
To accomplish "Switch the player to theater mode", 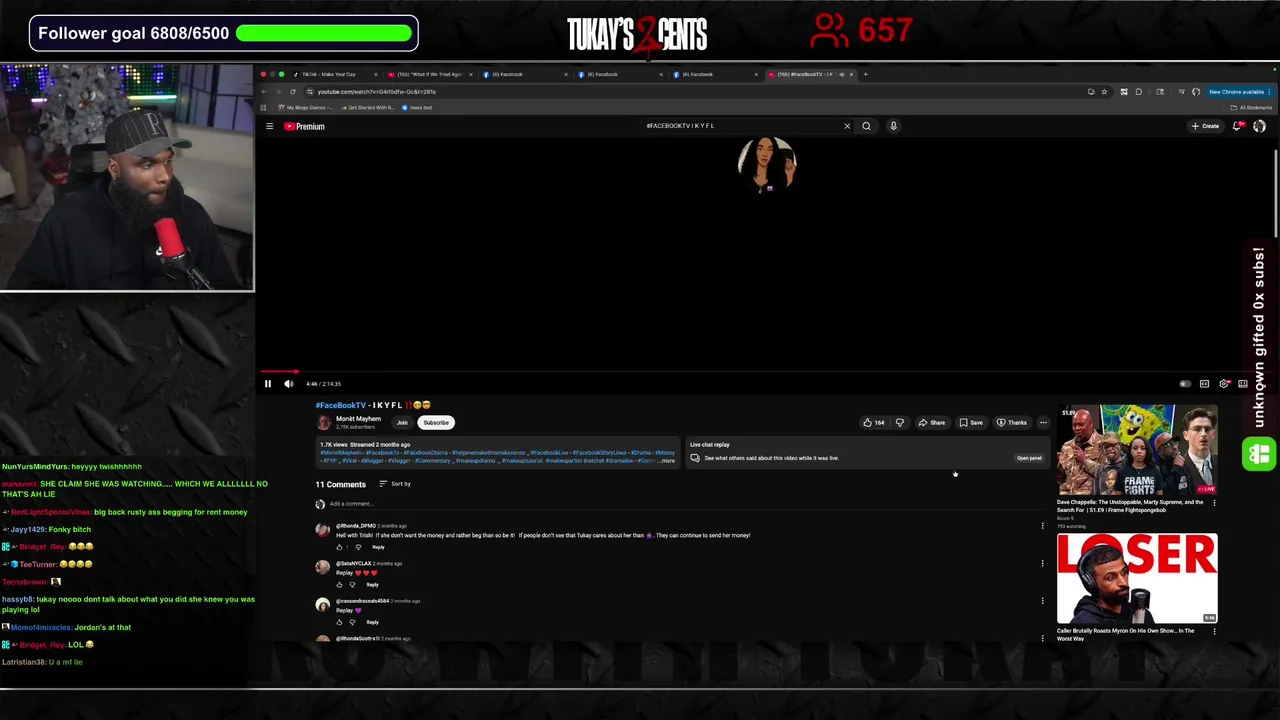I will [1243, 384].
